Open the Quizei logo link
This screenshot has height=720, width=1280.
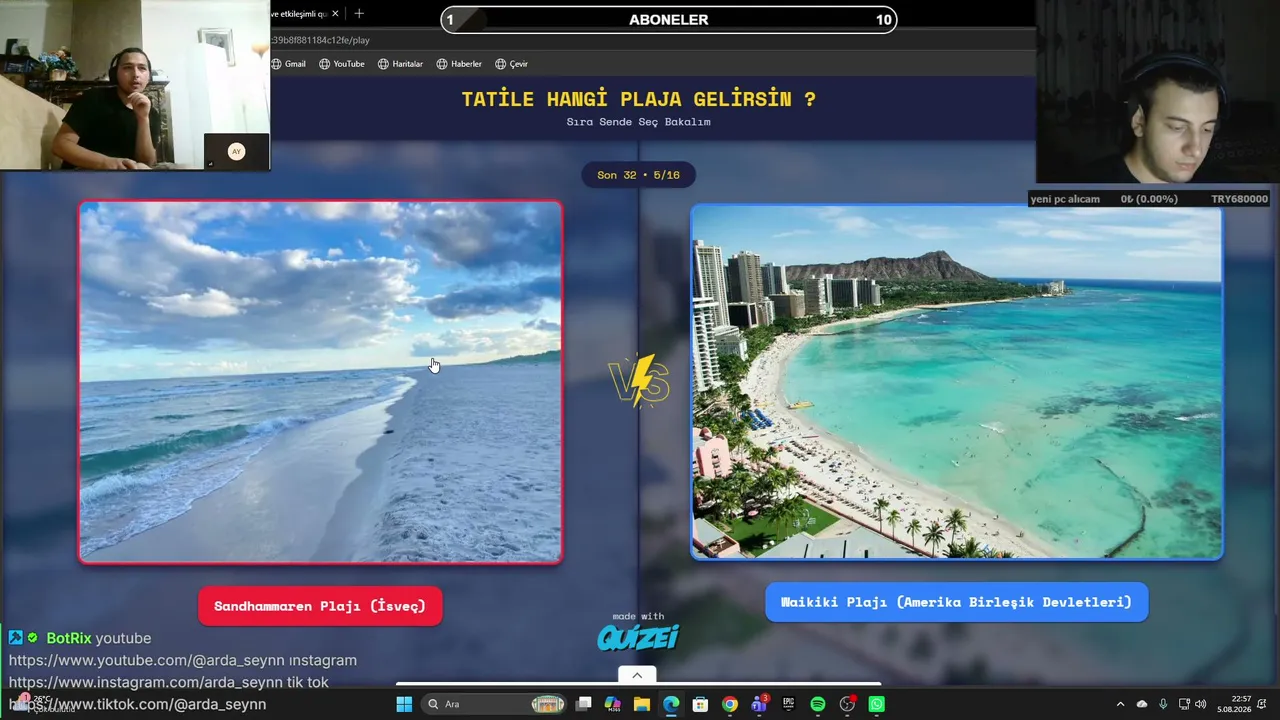pos(638,637)
